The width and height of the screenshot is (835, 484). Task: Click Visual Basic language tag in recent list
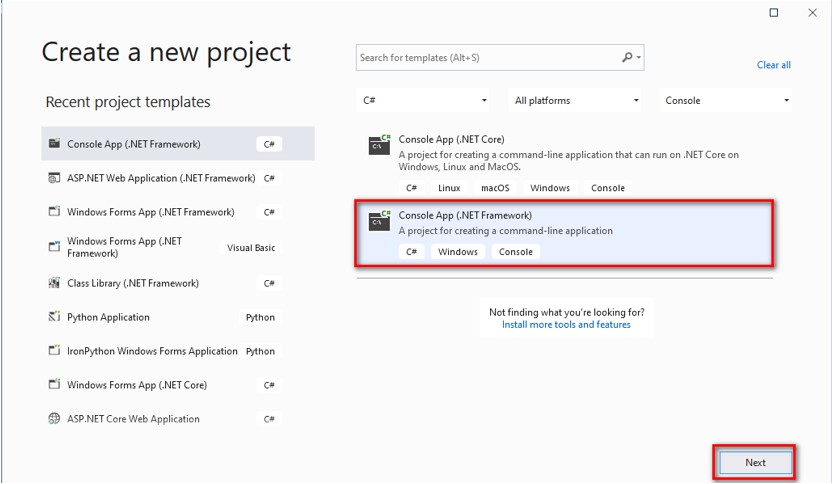(251, 247)
